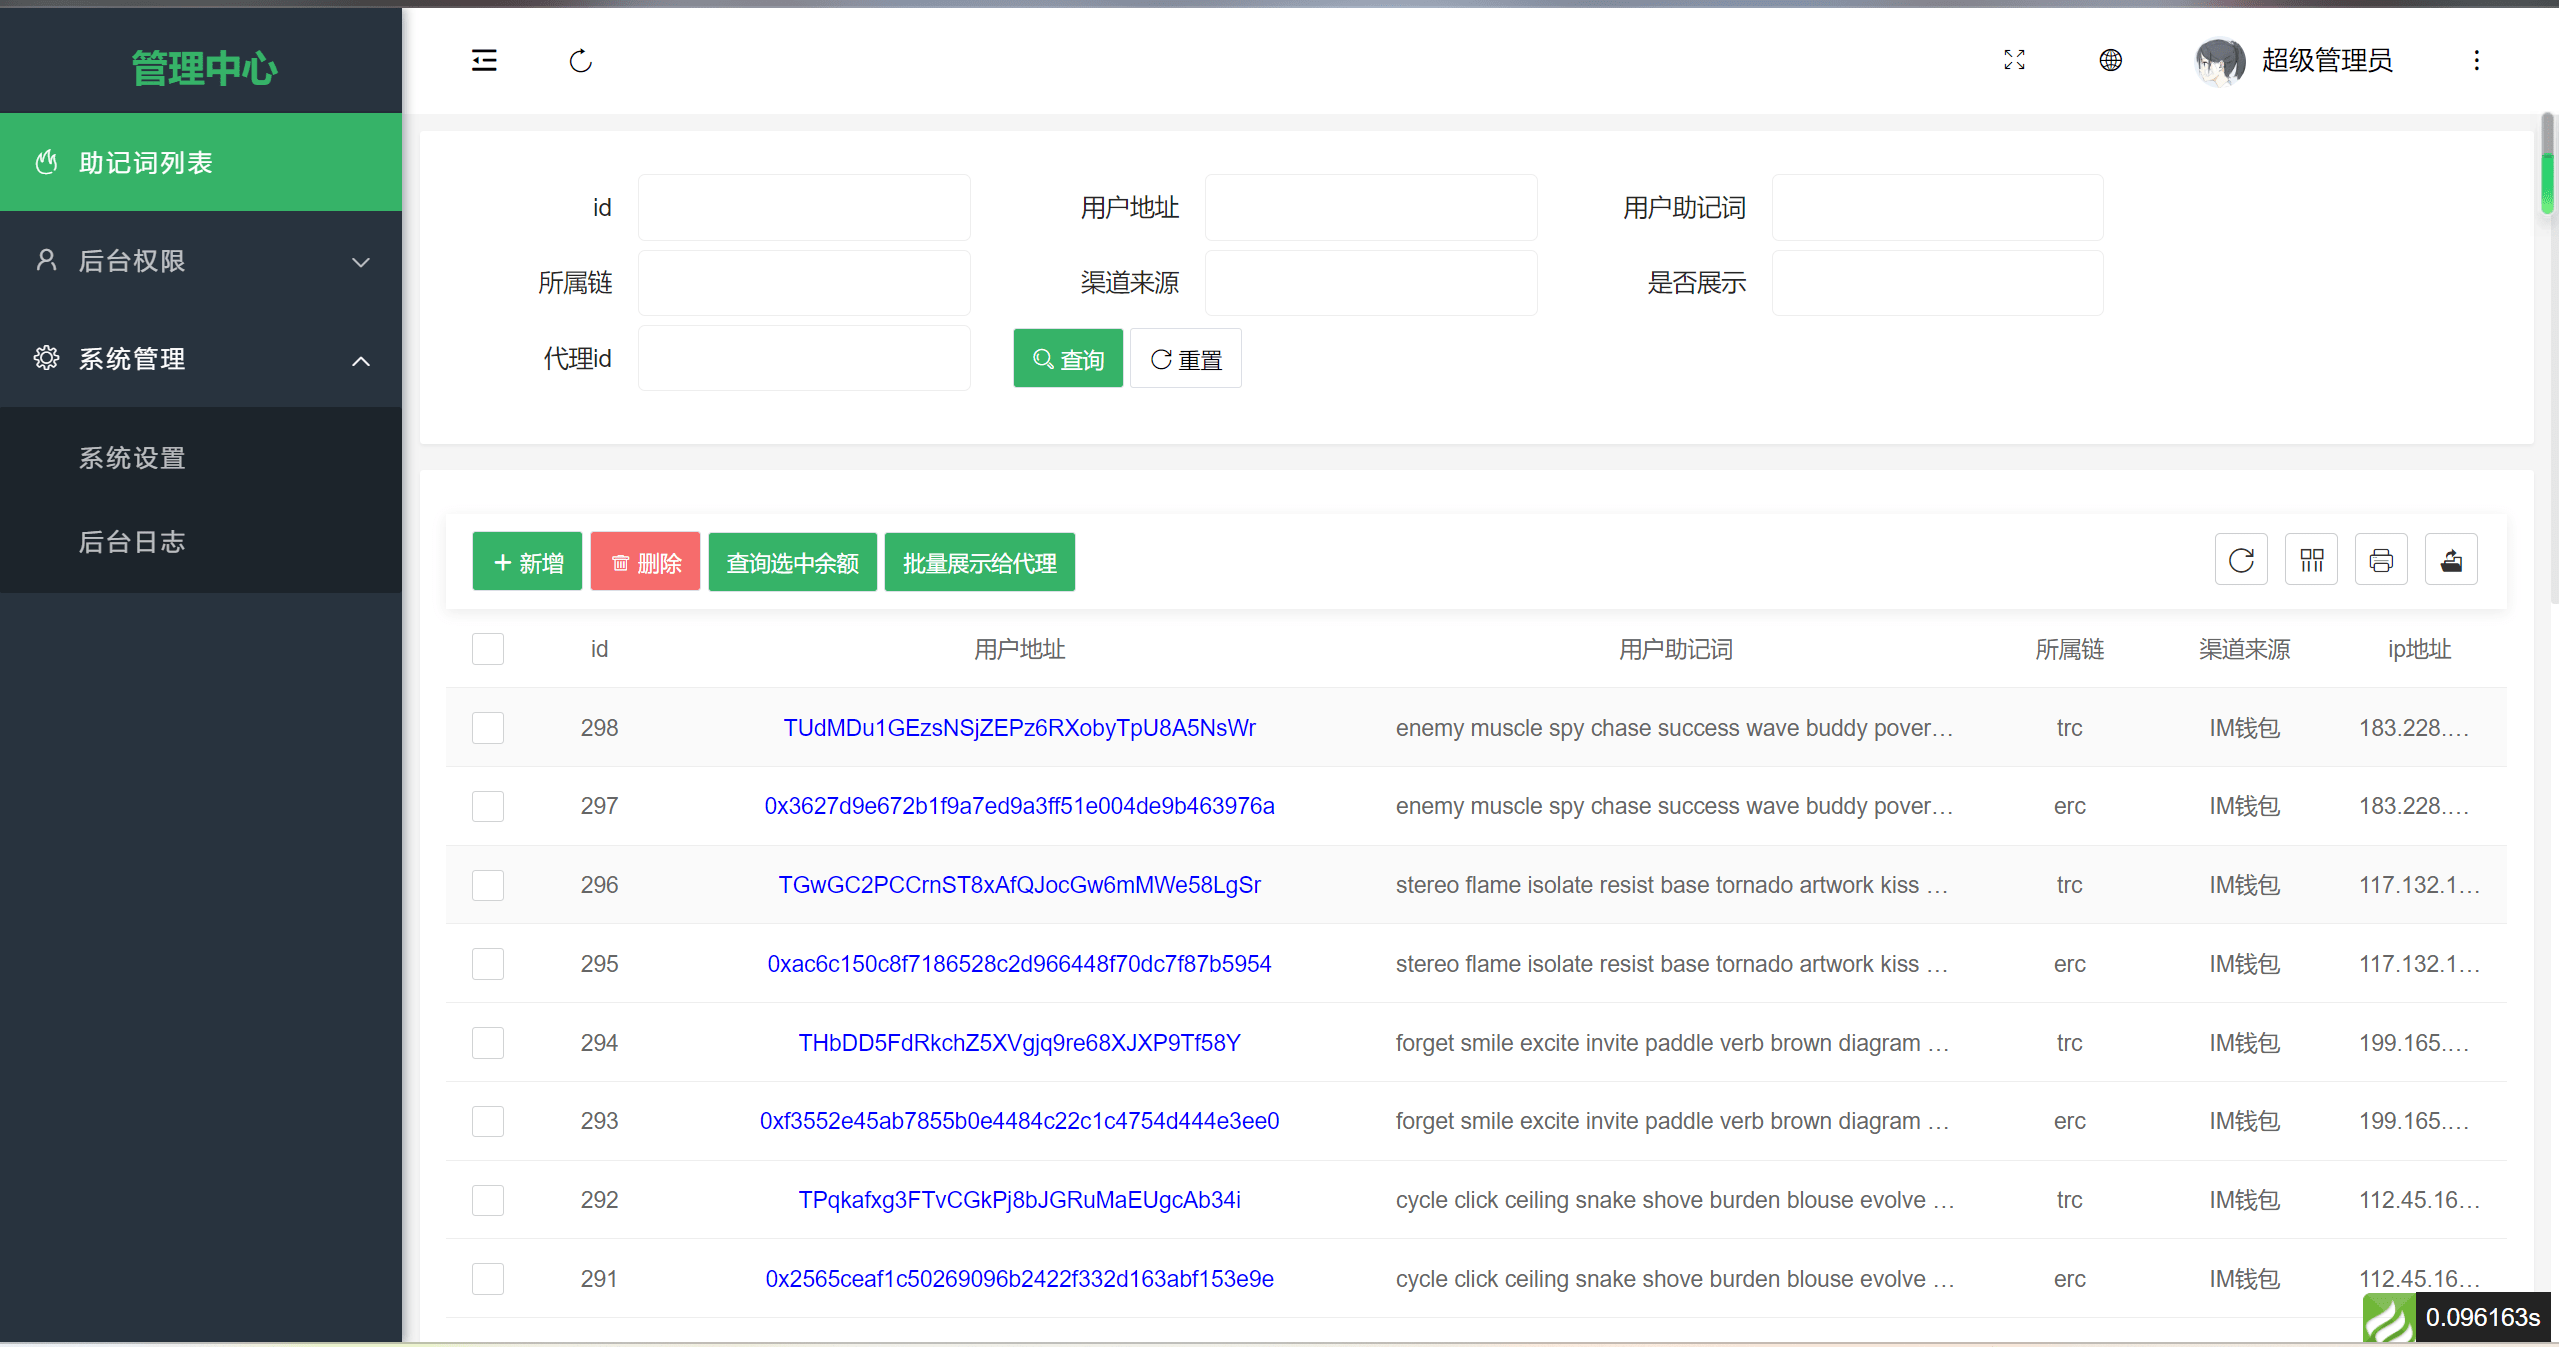Click the hamburger menu icon
2559x1347 pixels.
[x=484, y=61]
